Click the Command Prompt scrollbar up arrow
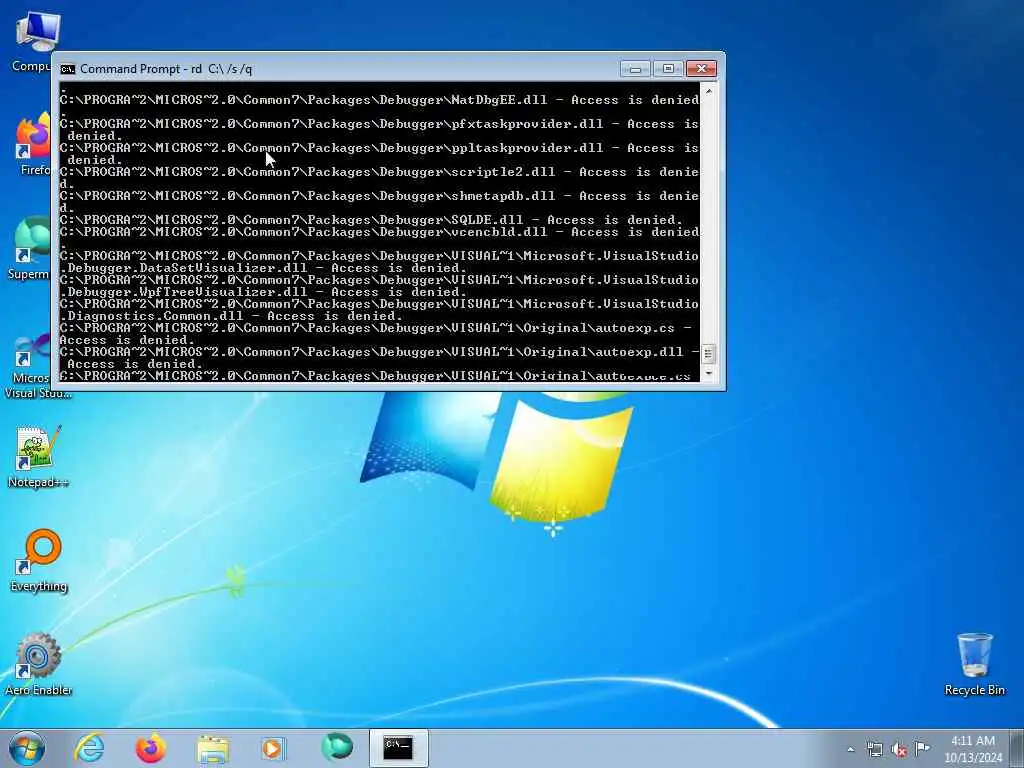This screenshot has height=768, width=1024. click(709, 91)
